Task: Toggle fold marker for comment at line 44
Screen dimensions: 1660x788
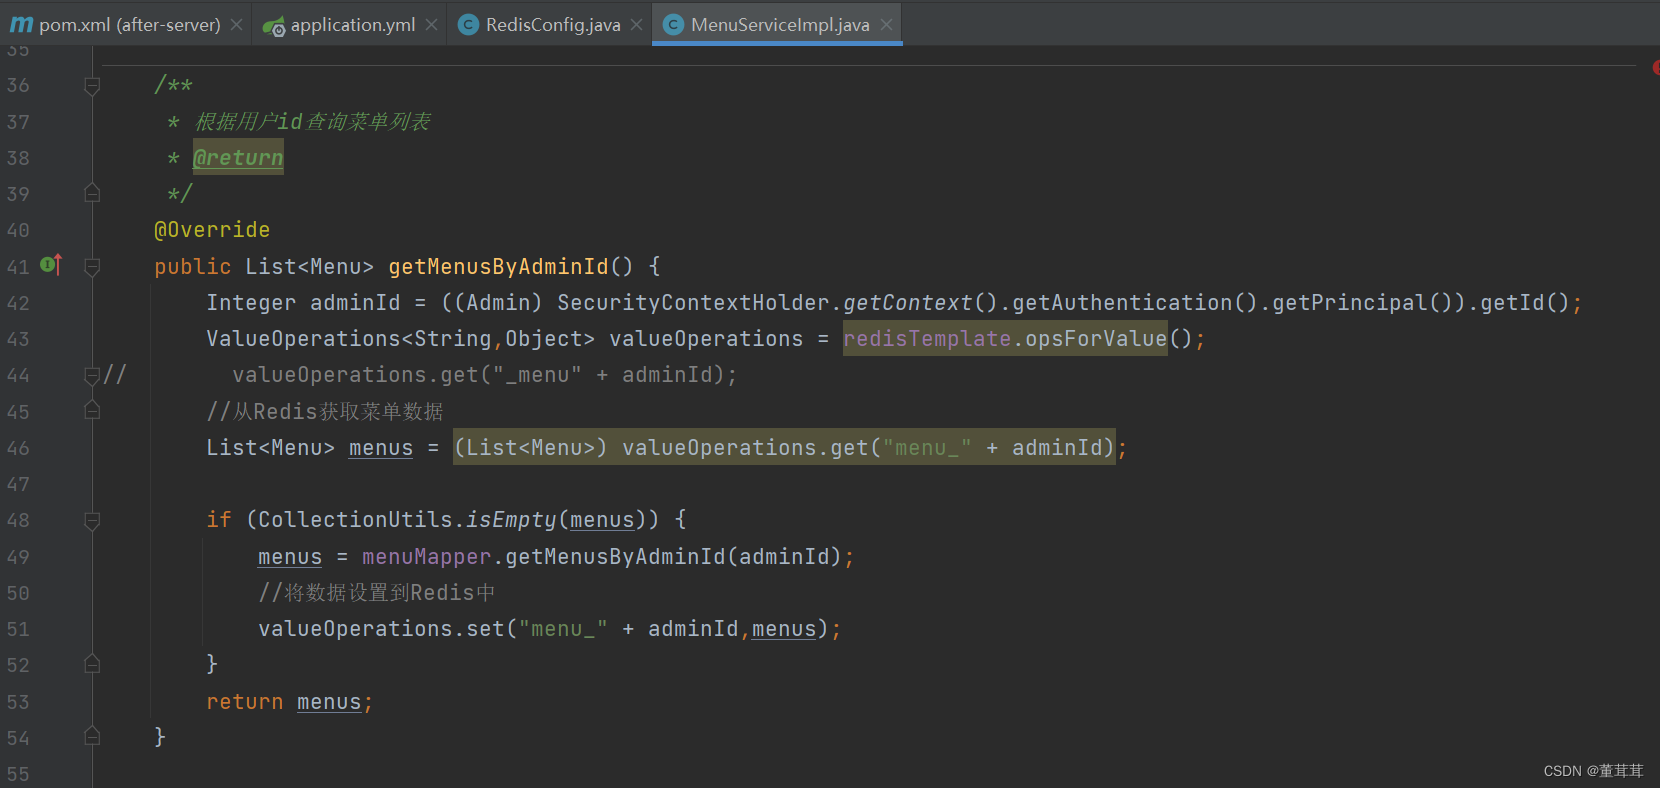Action: coord(92,376)
